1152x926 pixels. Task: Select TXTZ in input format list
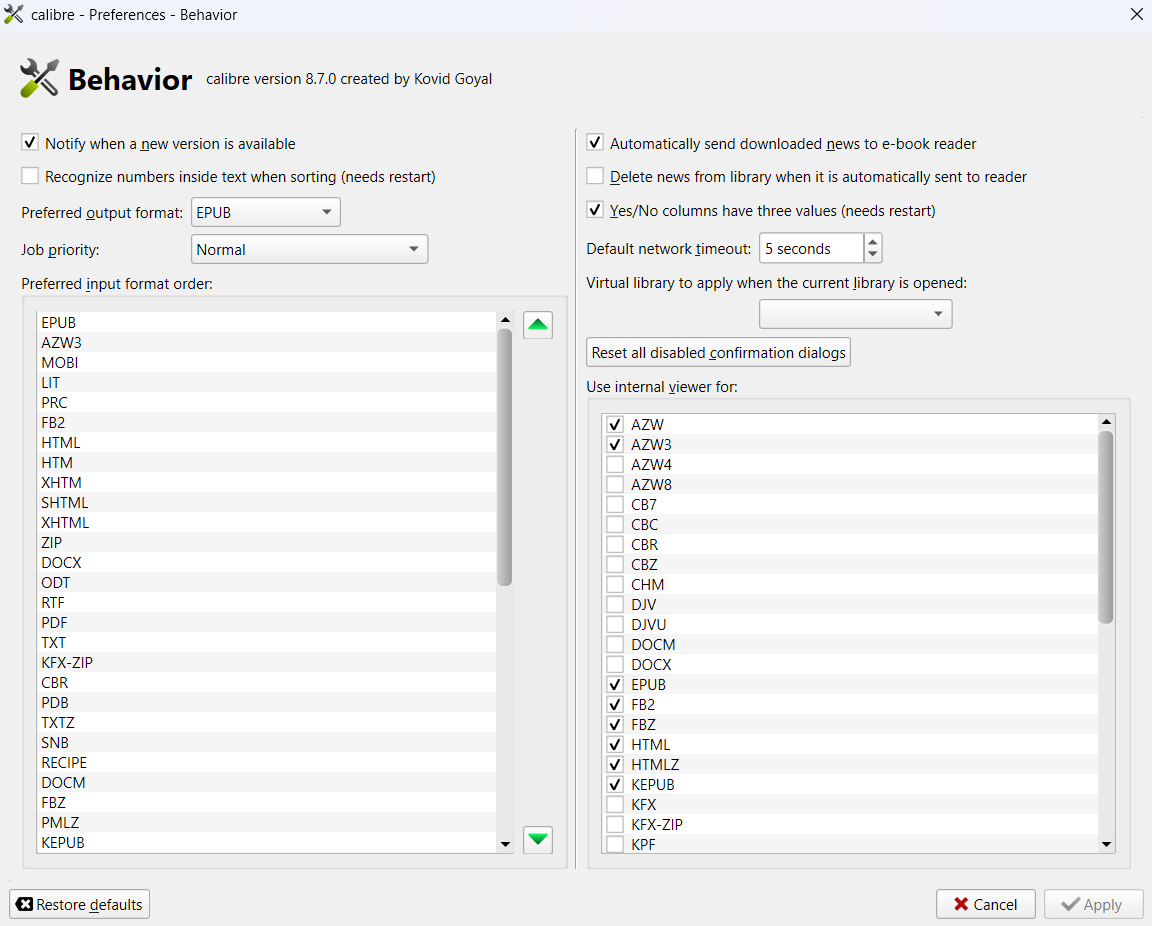coord(267,722)
